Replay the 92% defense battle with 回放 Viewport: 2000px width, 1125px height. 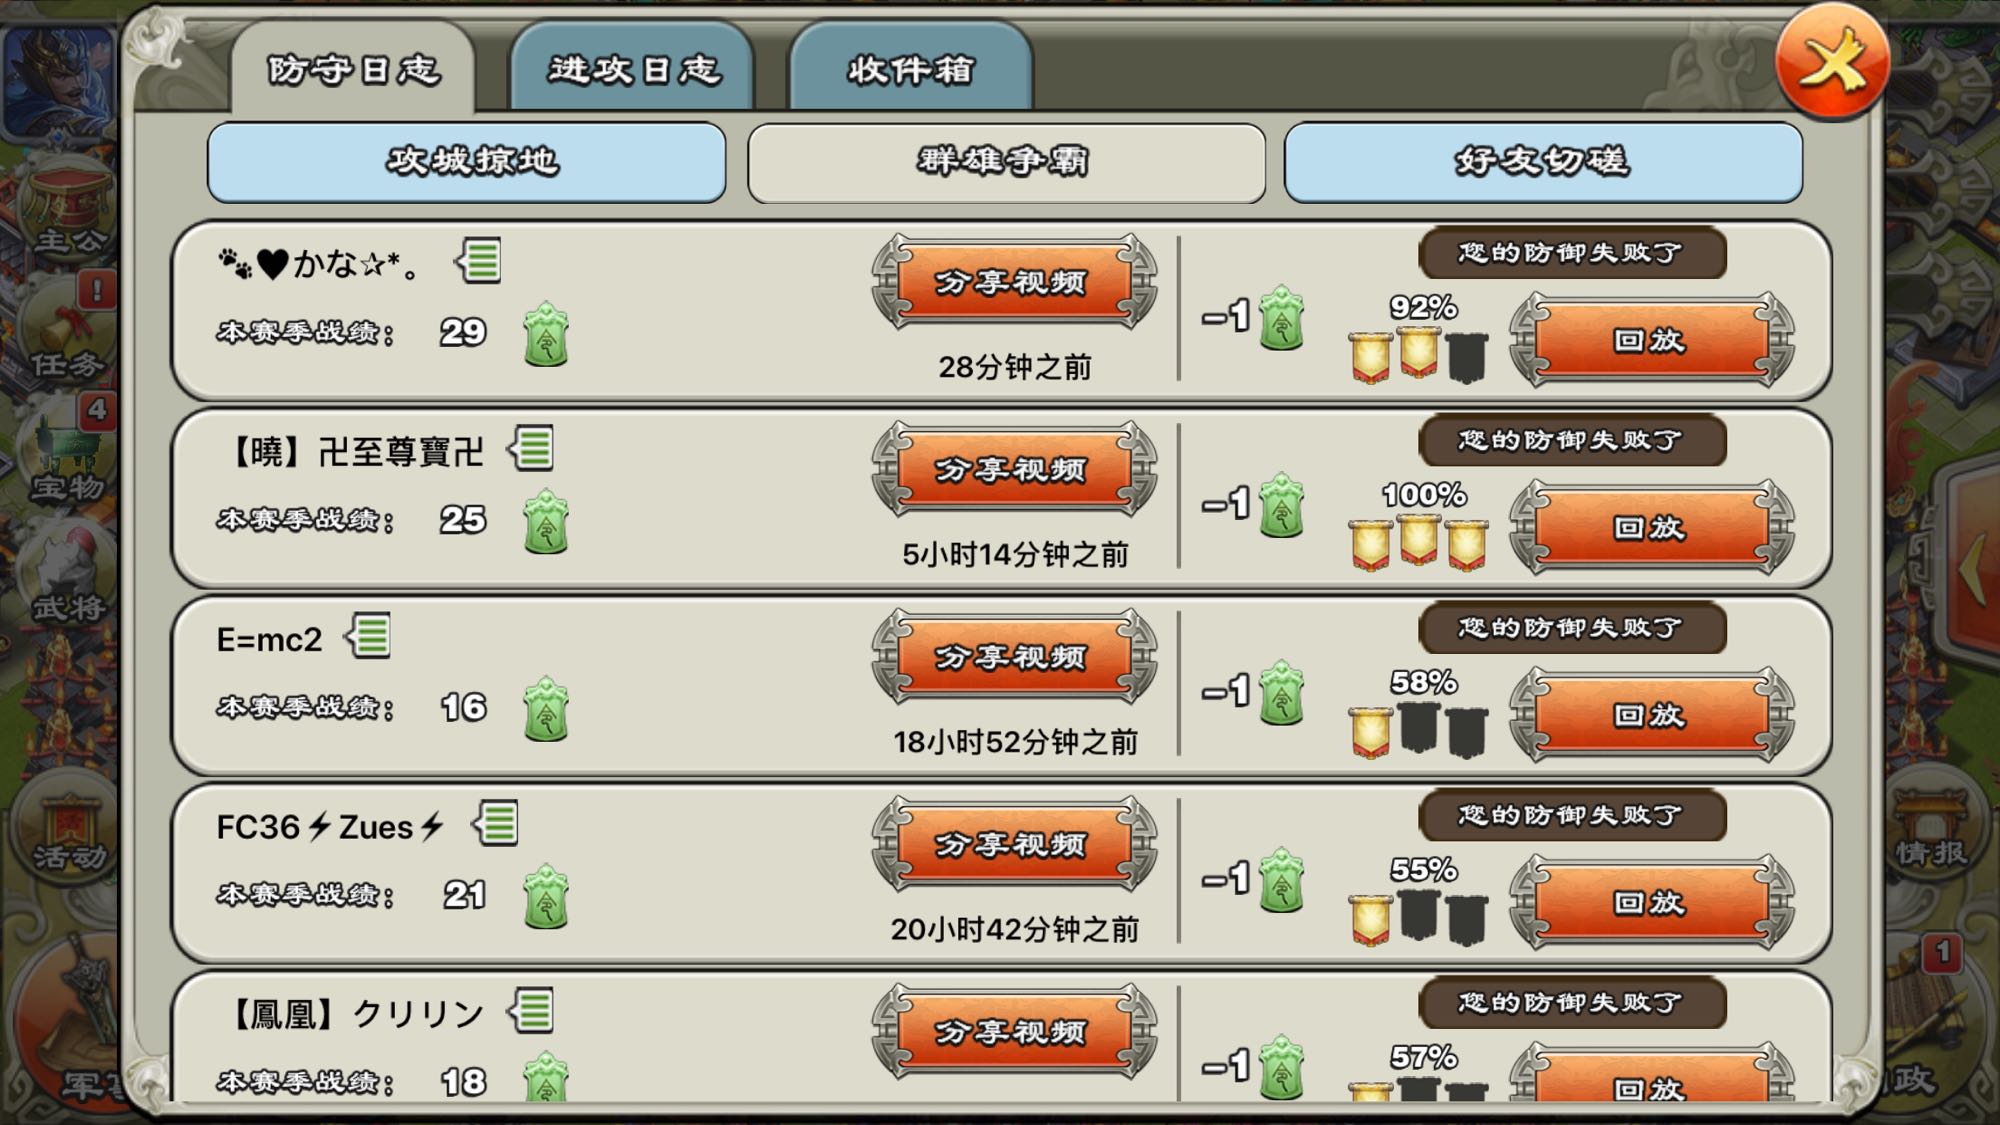(1651, 340)
